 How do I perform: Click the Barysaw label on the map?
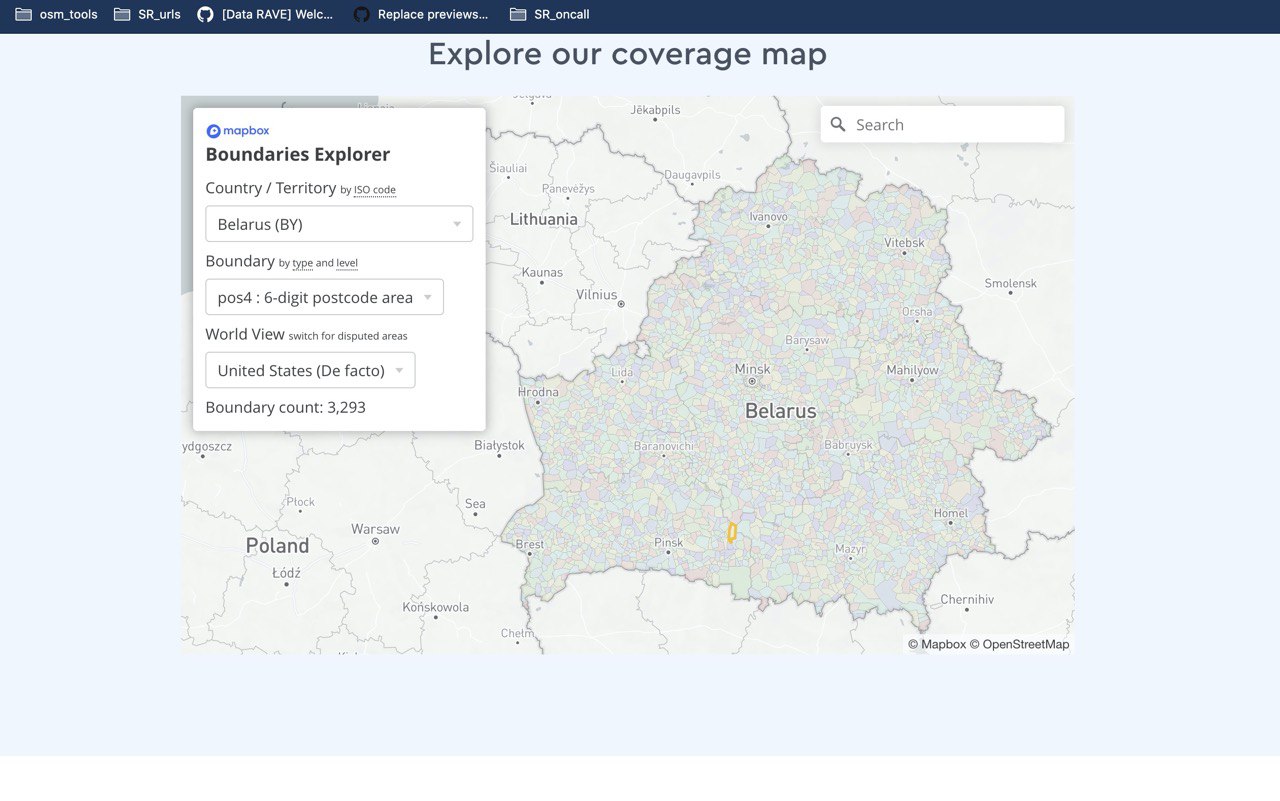click(x=807, y=341)
